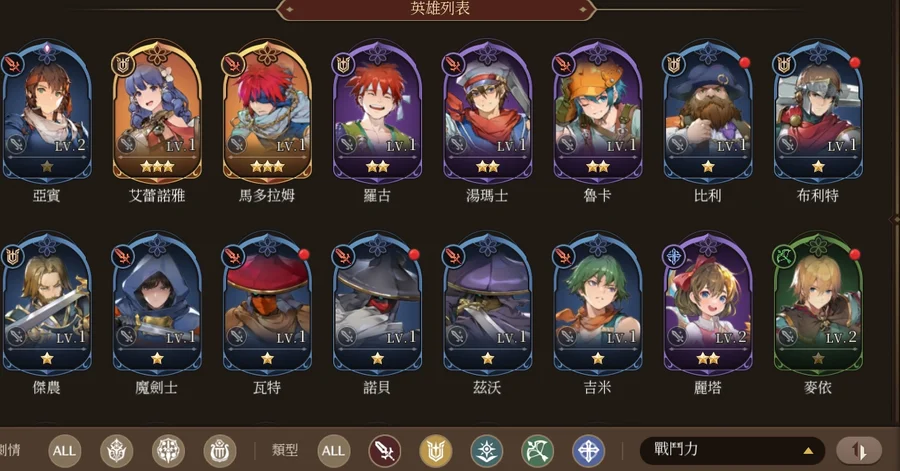Click the yellow arrow in sort dropdown
Viewport: 900px width, 471px height.
808,451
